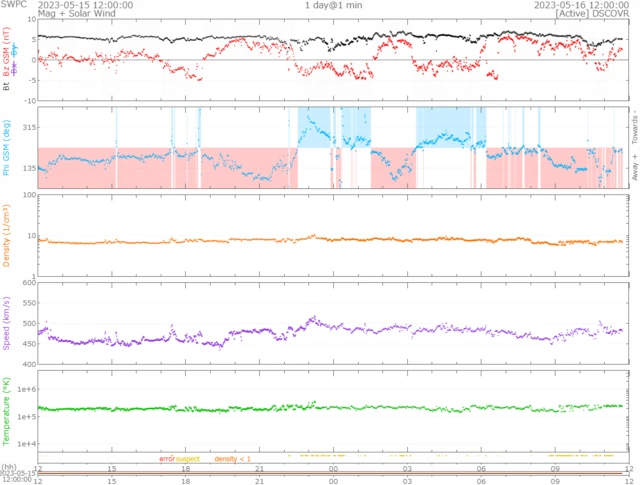Toggle the Bt series label
This screenshot has width=640, height=485.
(7, 87)
